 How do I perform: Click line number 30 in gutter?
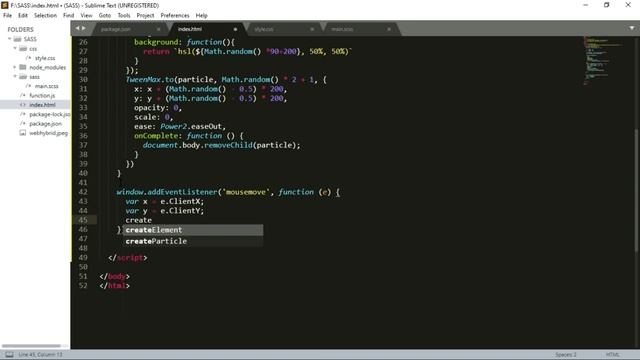[x=83, y=80]
